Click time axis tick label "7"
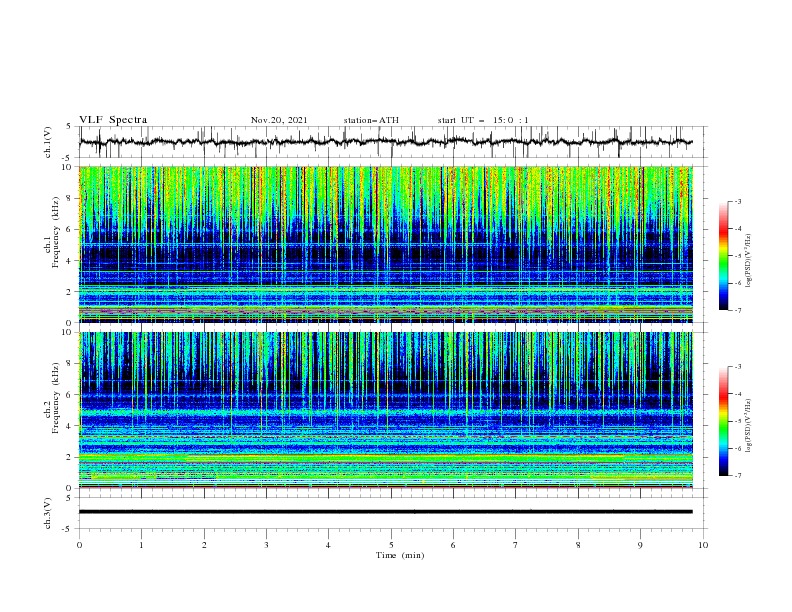This screenshot has width=792, height=612. [x=516, y=545]
